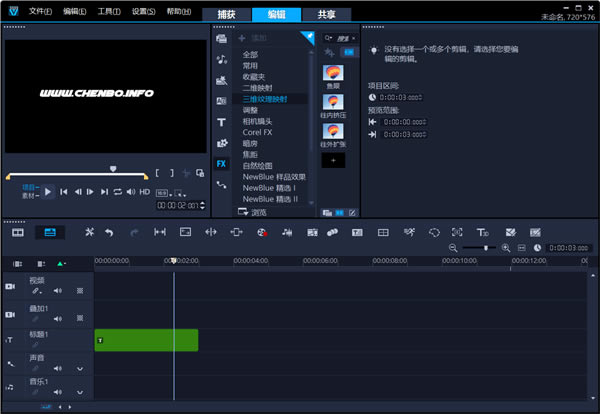
Task: Click the timeline zoom slider
Action: [x=487, y=248]
